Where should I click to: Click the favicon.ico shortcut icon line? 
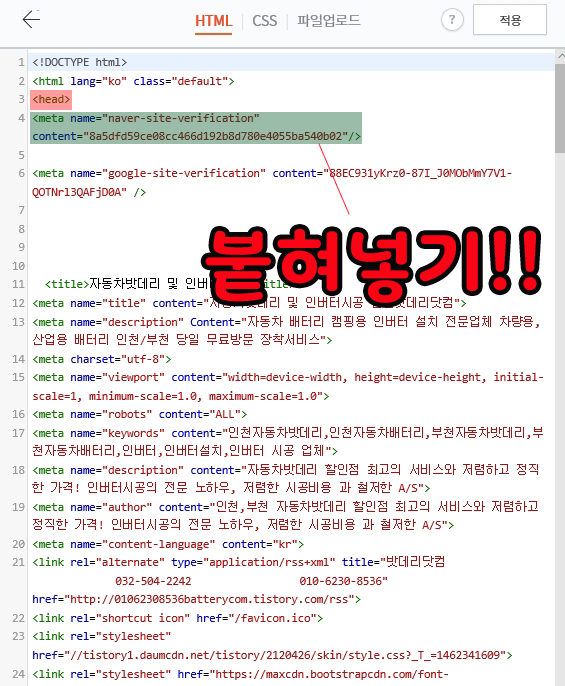pyautogui.click(x=177, y=618)
